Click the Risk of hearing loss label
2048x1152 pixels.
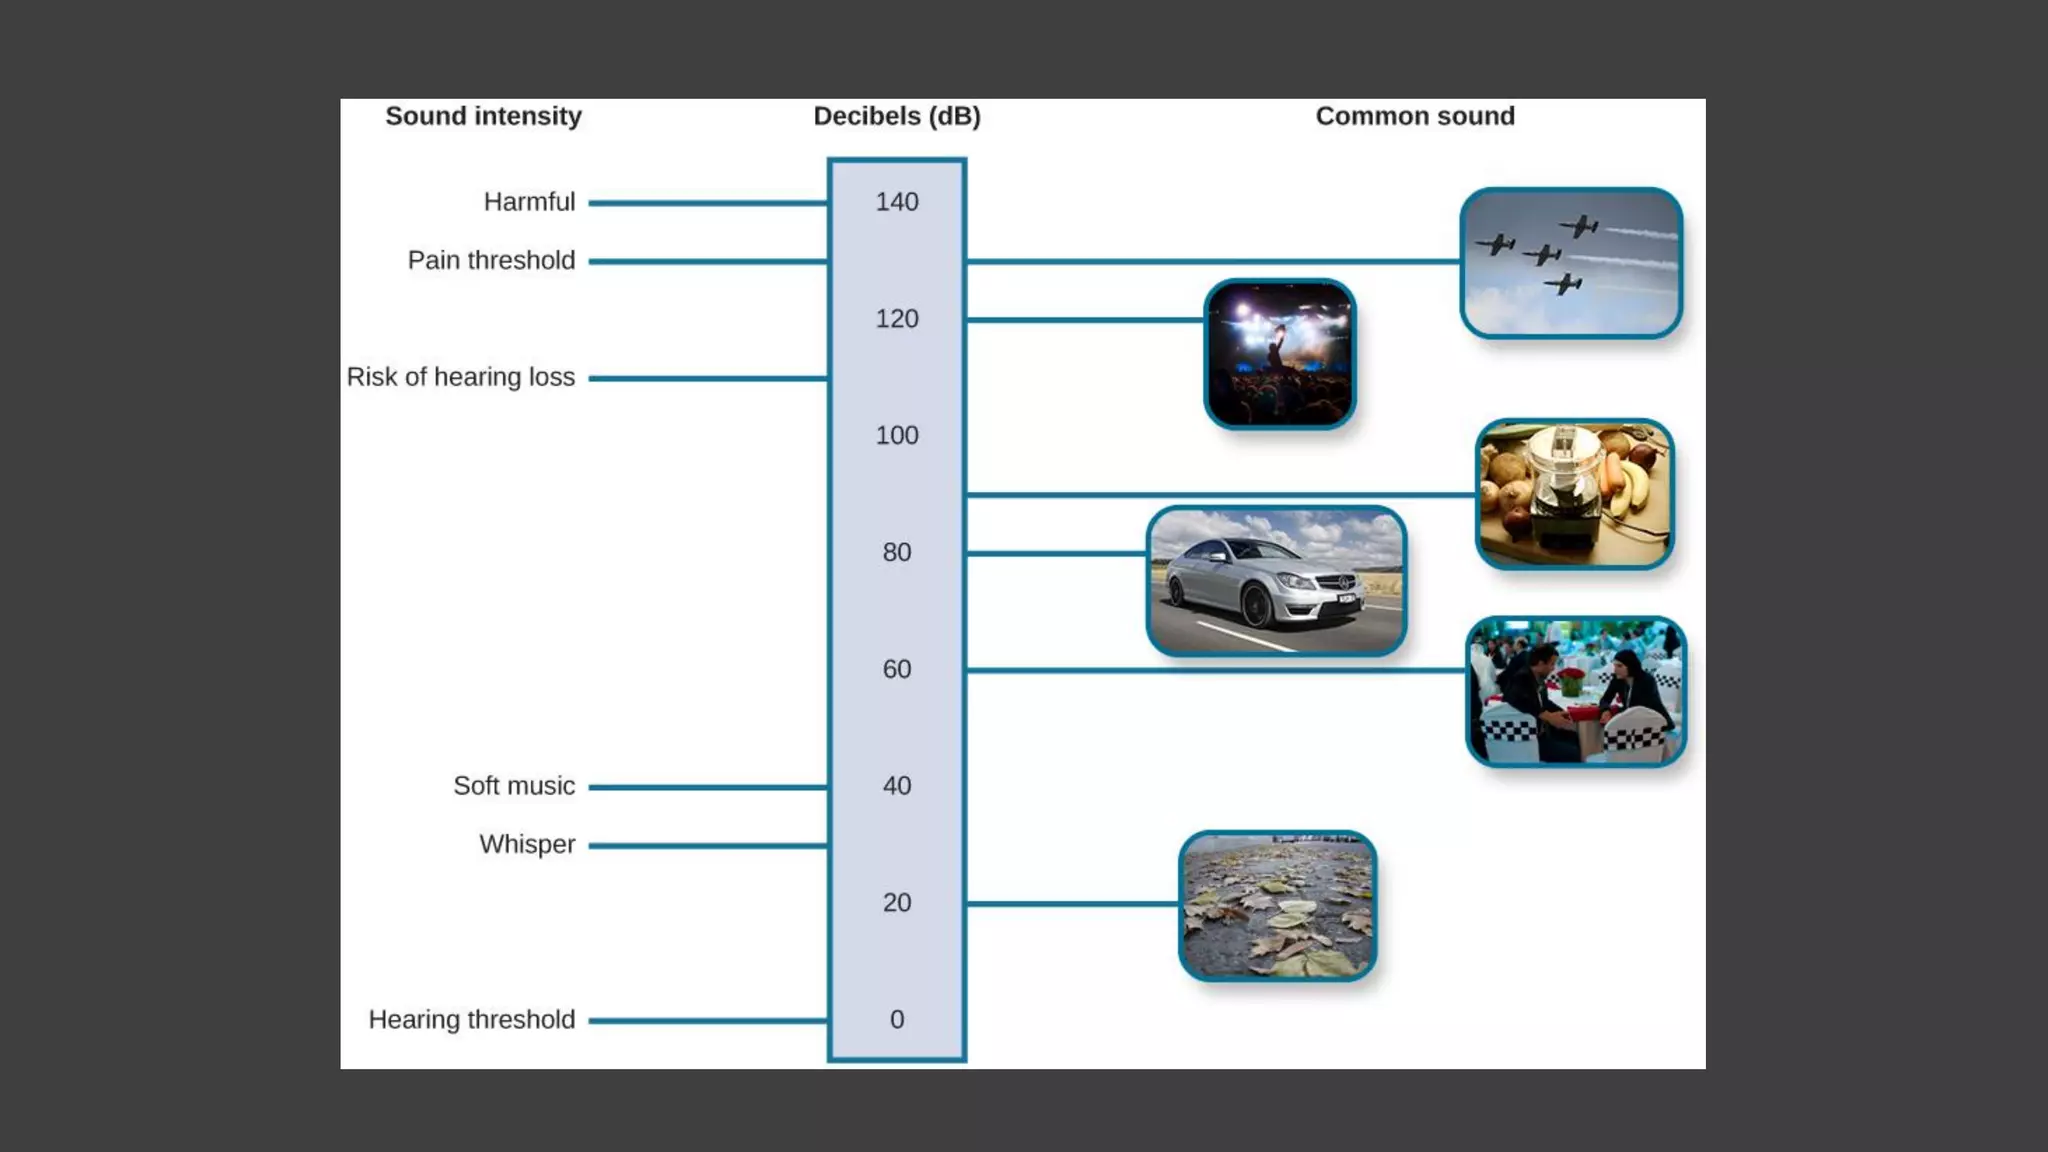[x=460, y=377]
